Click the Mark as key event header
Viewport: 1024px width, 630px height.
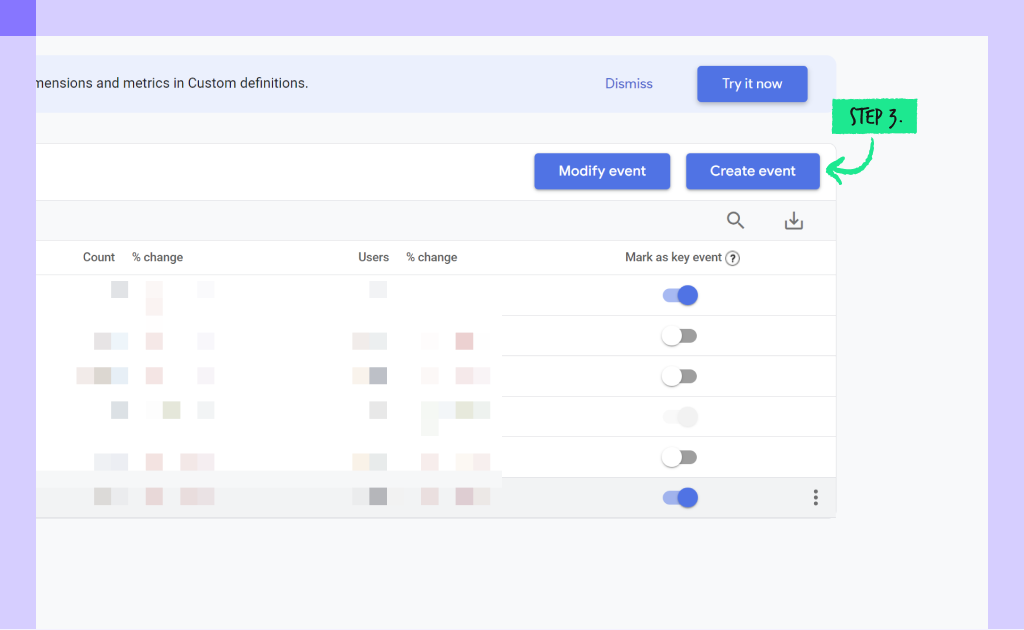tap(673, 257)
